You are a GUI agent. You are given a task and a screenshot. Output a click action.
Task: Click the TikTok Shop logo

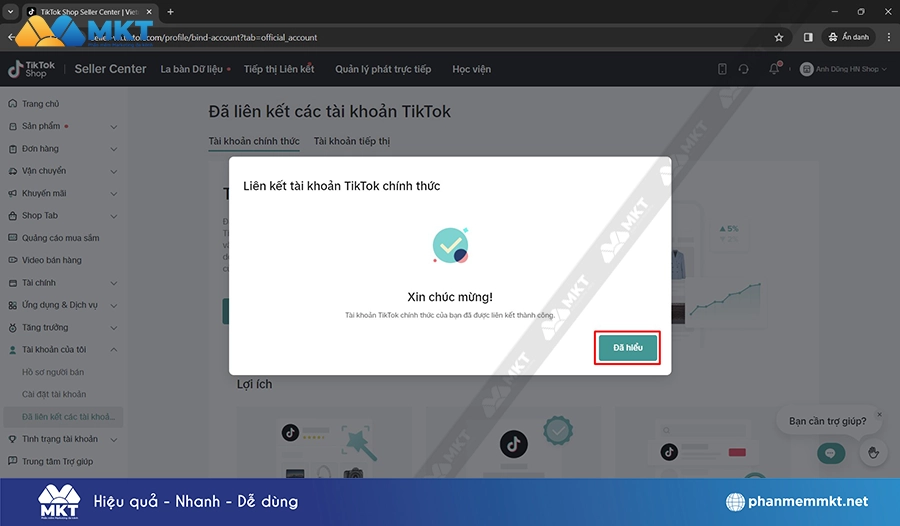click(30, 69)
